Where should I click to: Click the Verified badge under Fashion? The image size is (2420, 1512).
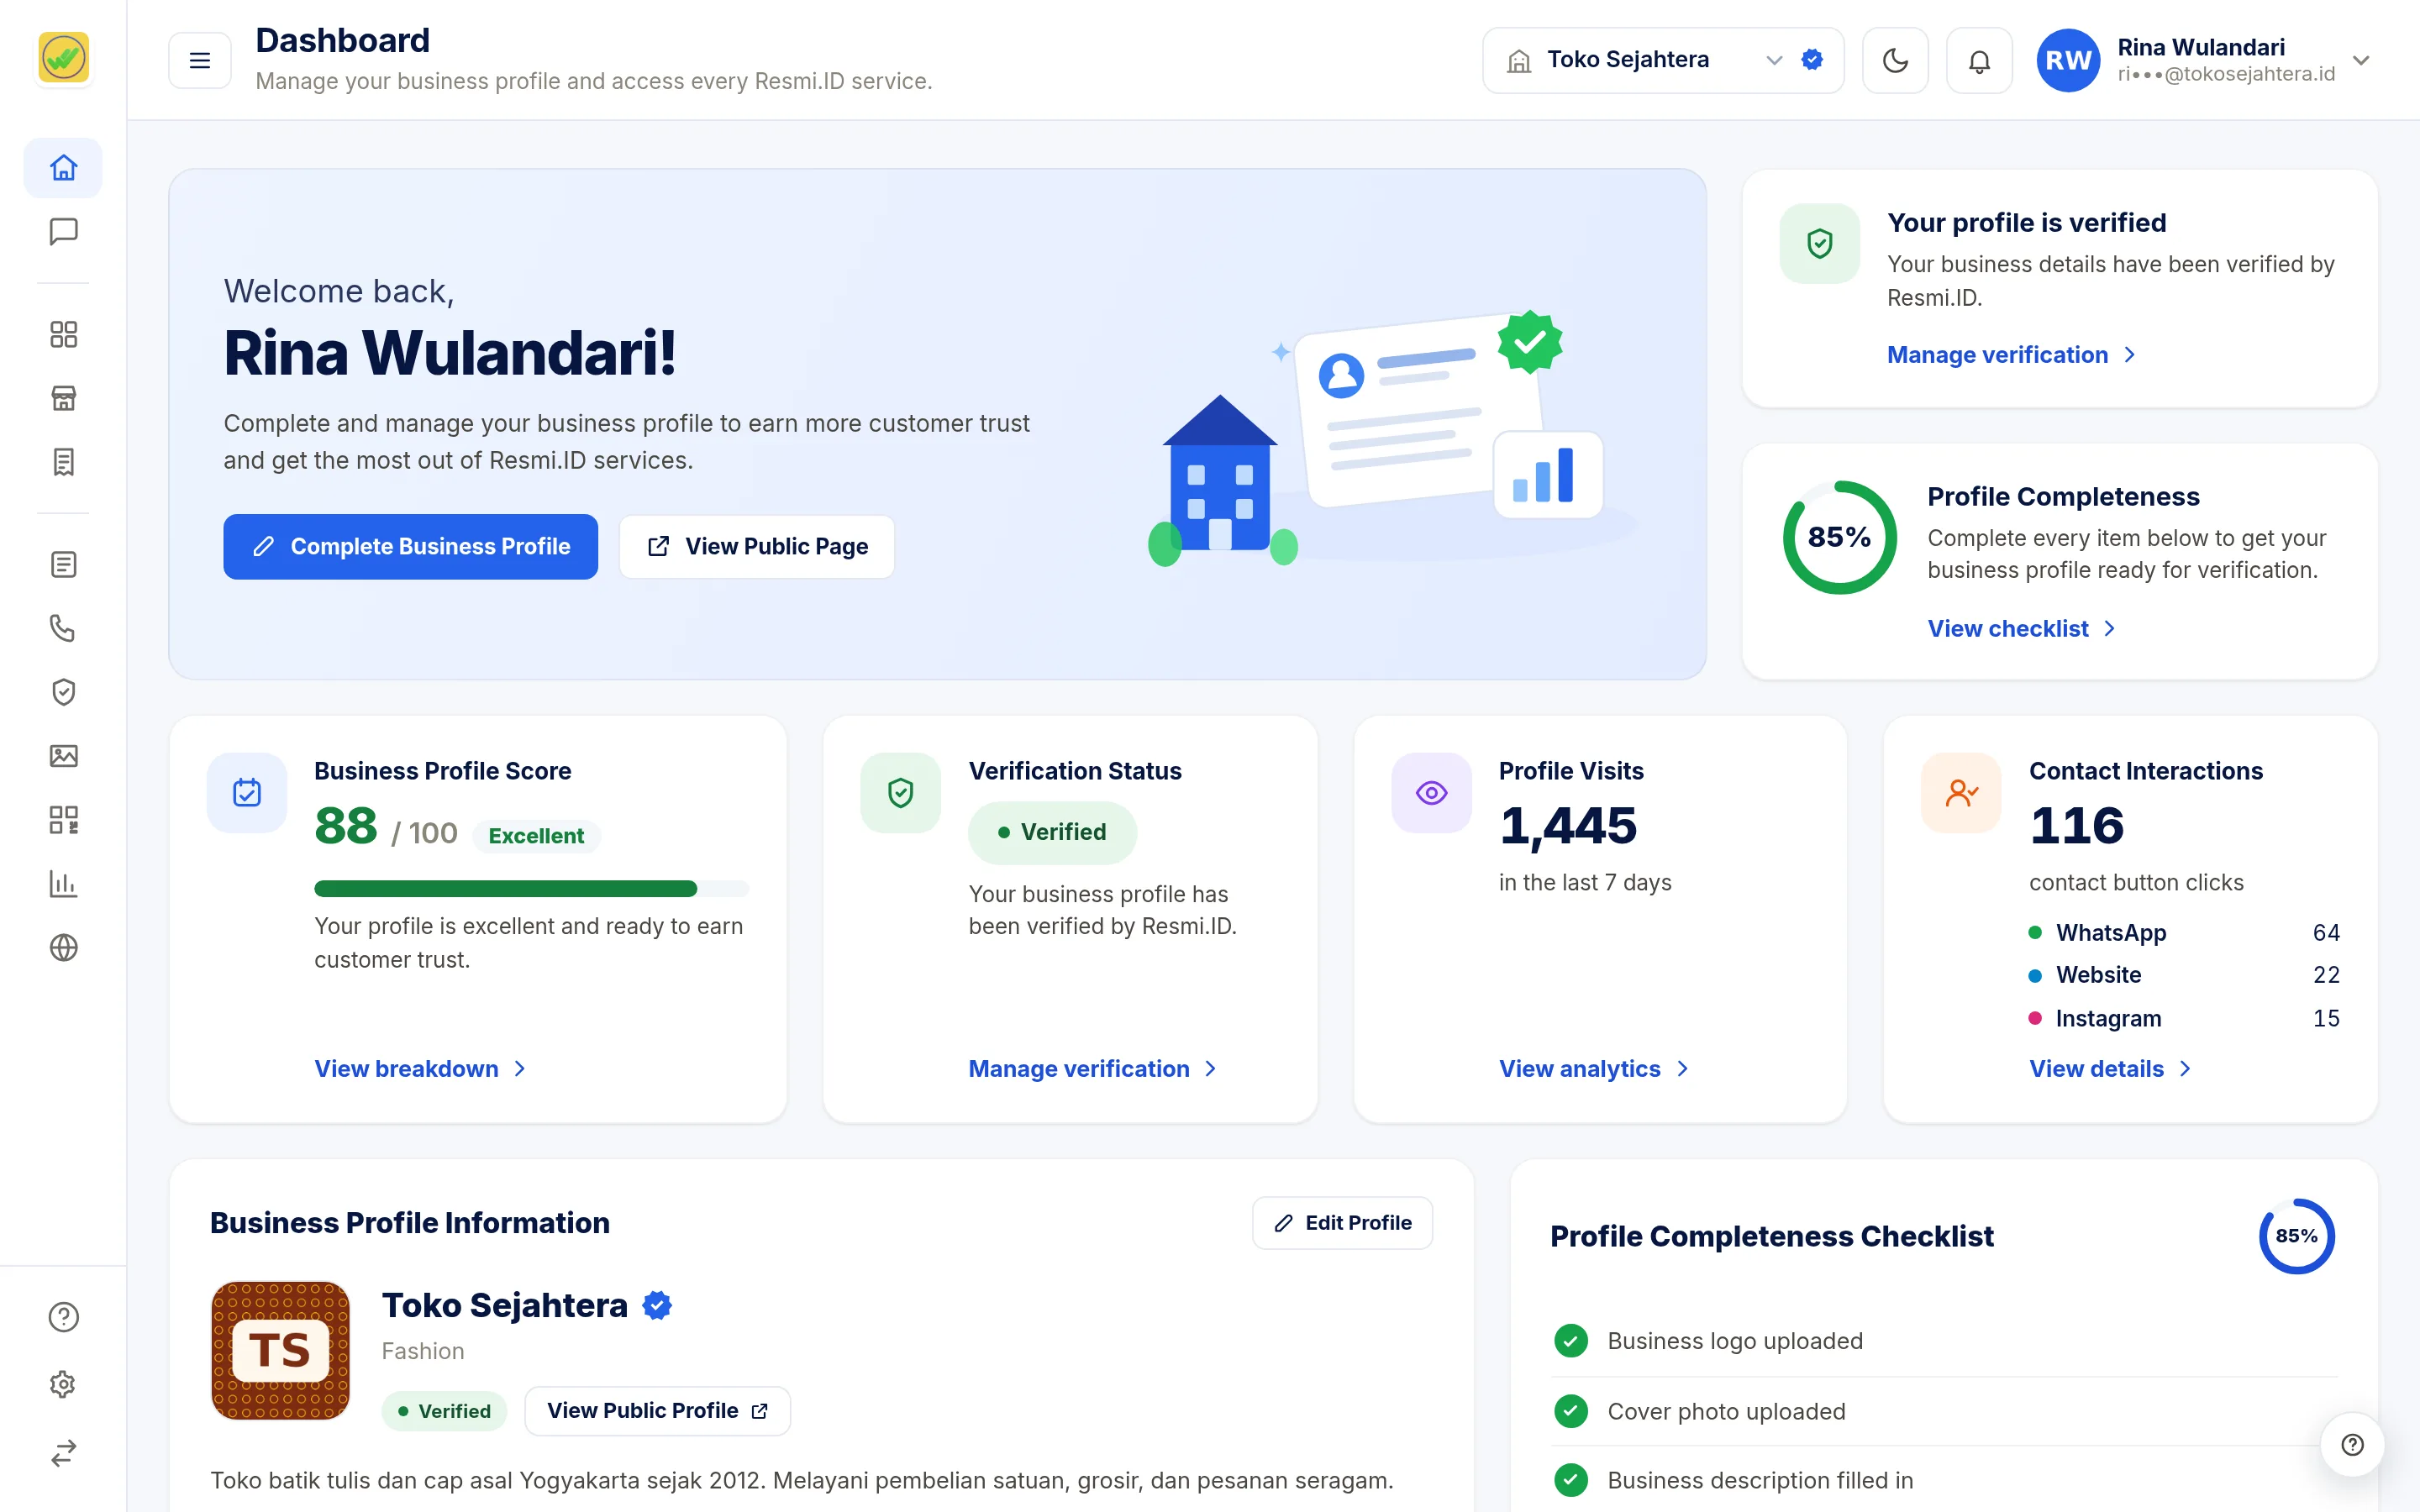(444, 1410)
